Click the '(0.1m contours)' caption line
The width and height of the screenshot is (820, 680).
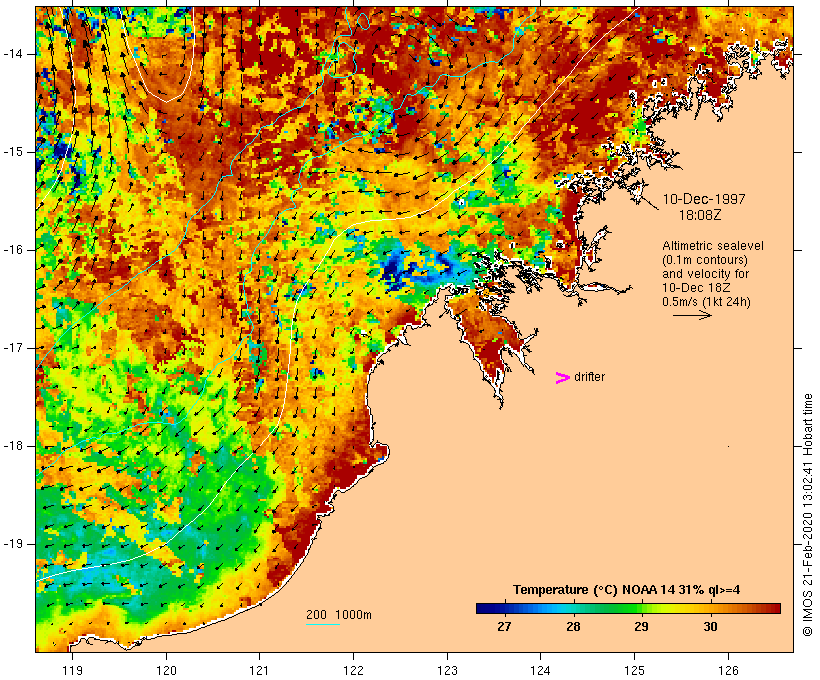[705, 260]
